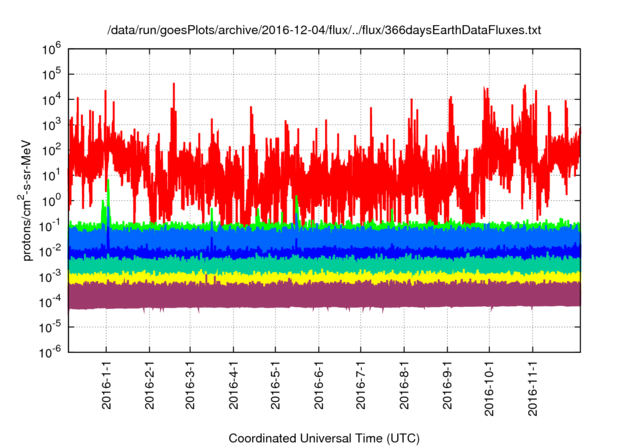
Task: Click the 10^-3 y-axis tick label
Action: pyautogui.click(x=50, y=276)
